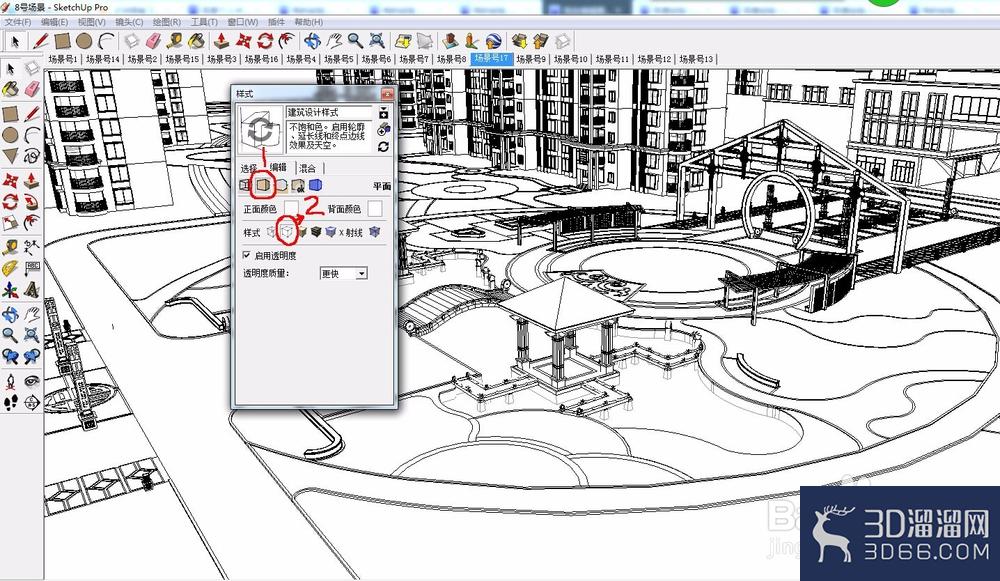Show secondary selection pane in styles dialog
Screen dimensions: 1000x581
[383, 113]
